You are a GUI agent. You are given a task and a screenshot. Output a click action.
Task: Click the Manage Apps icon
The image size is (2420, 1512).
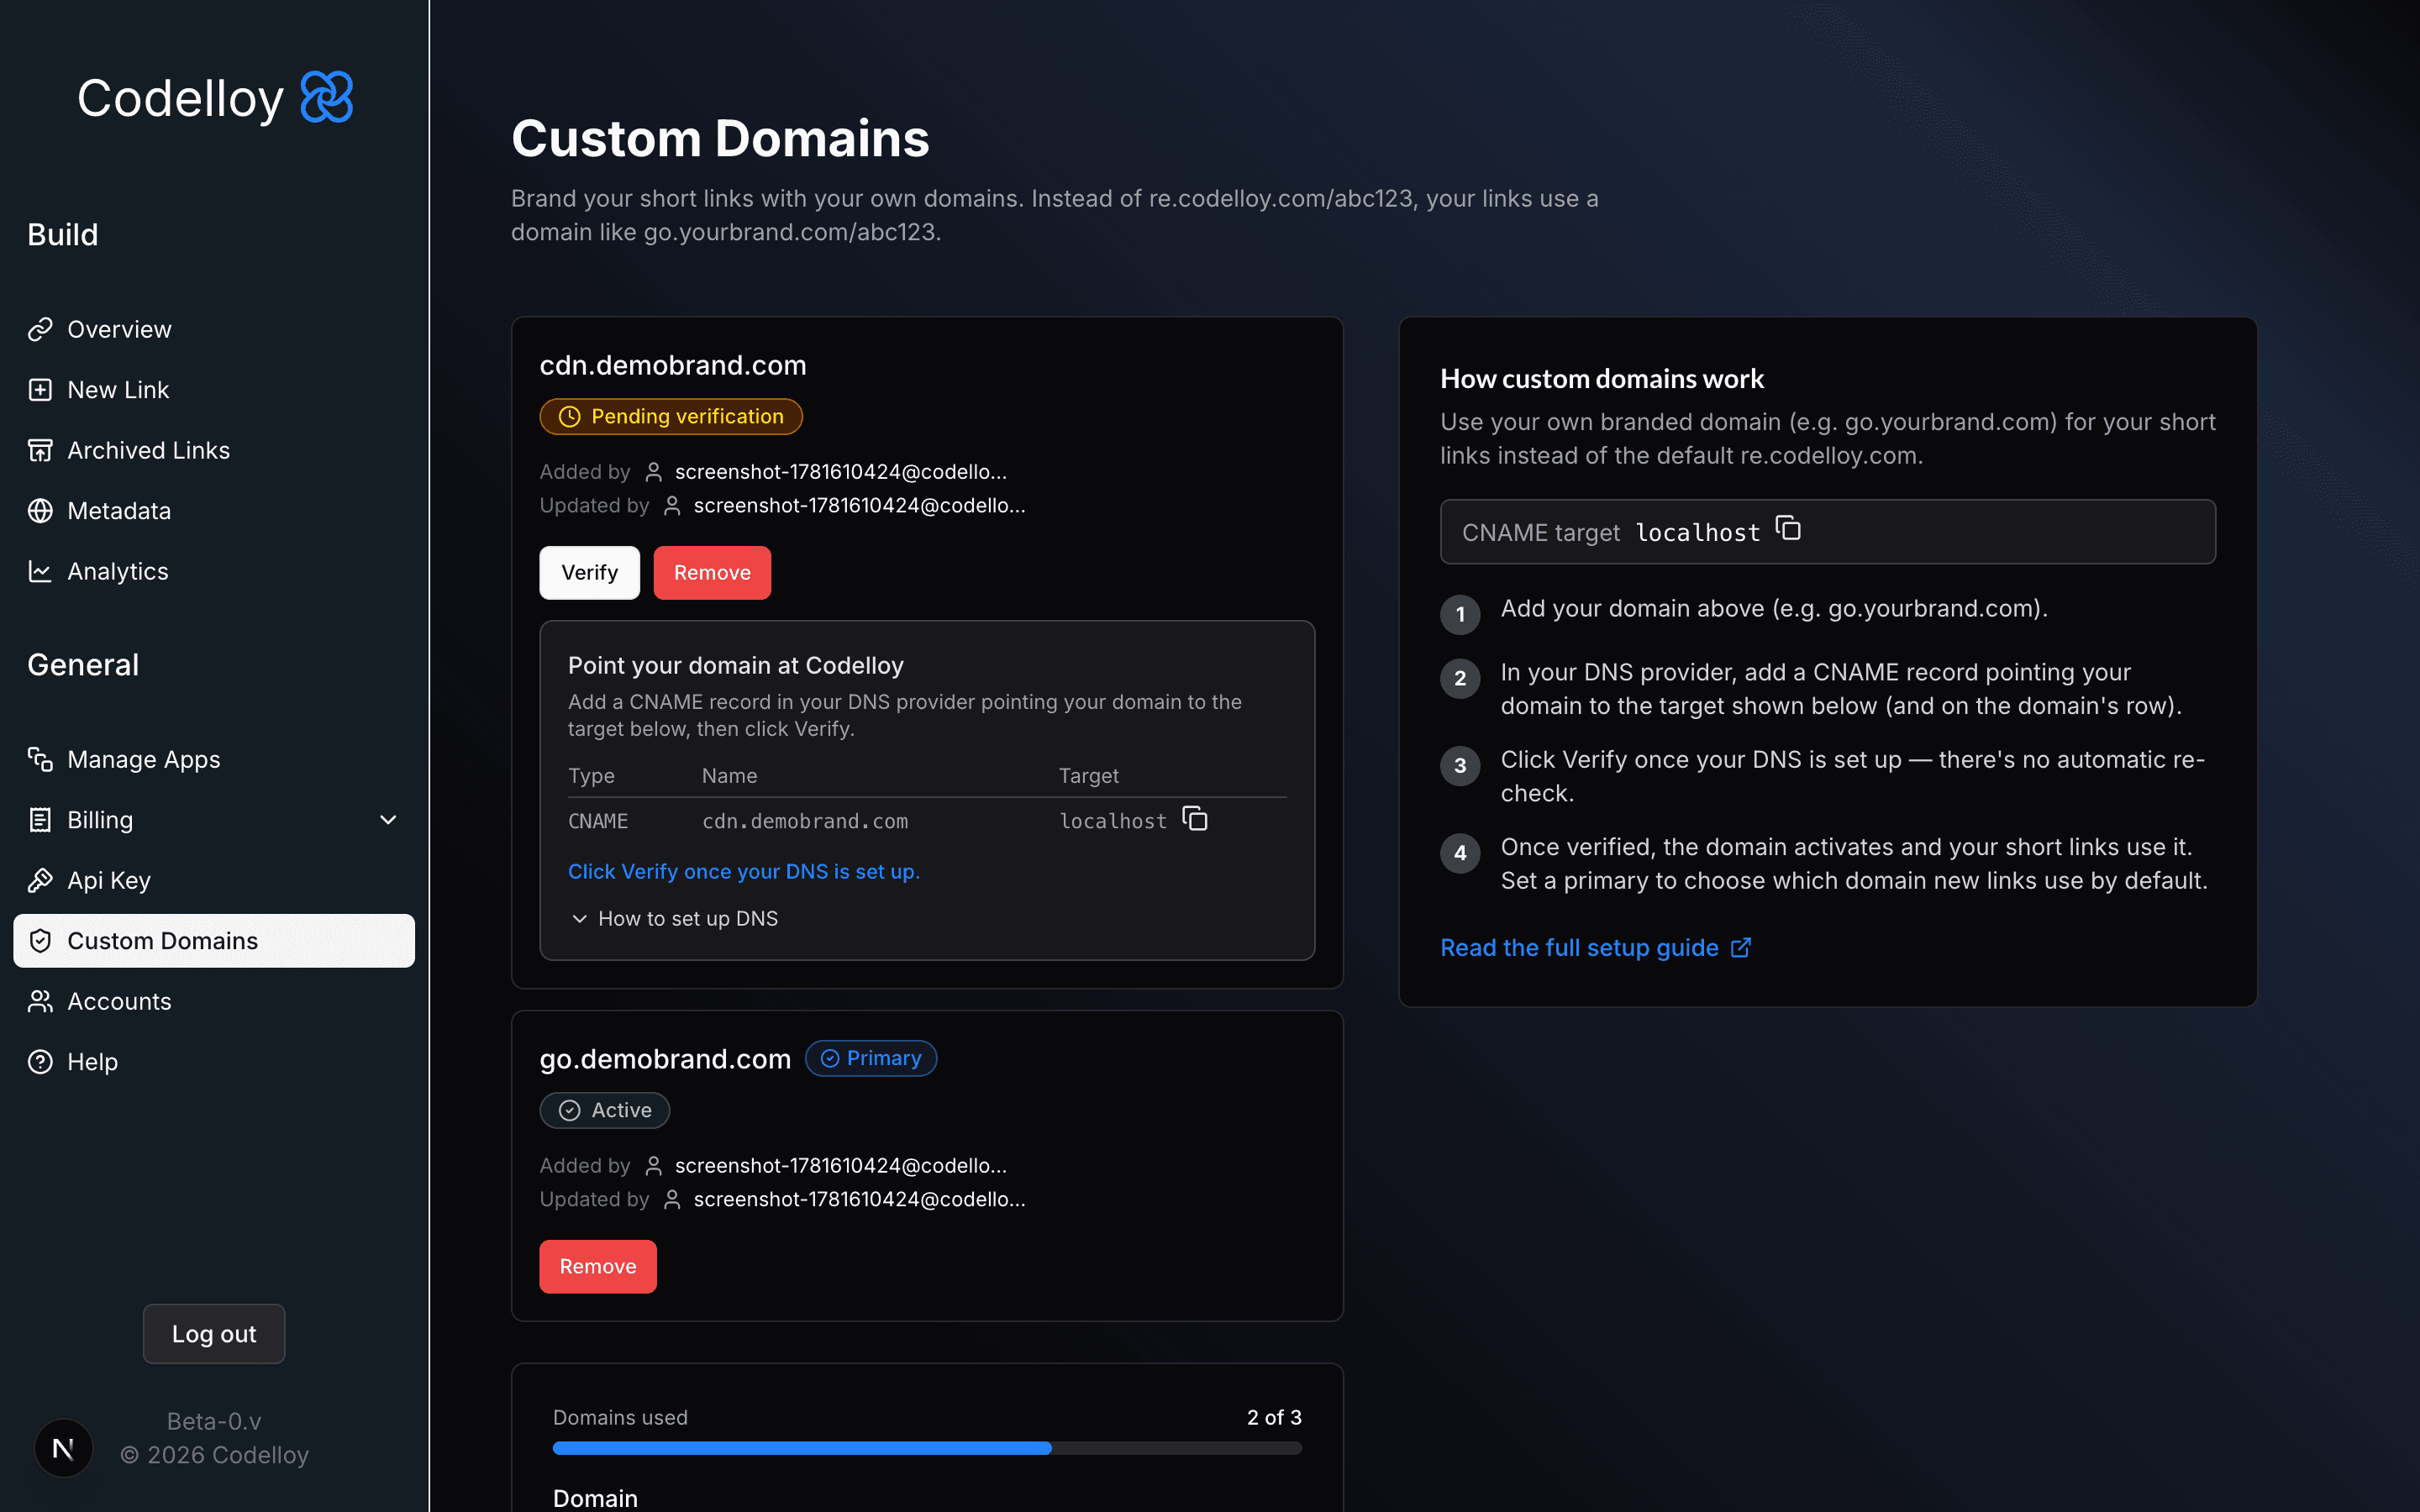click(x=40, y=760)
